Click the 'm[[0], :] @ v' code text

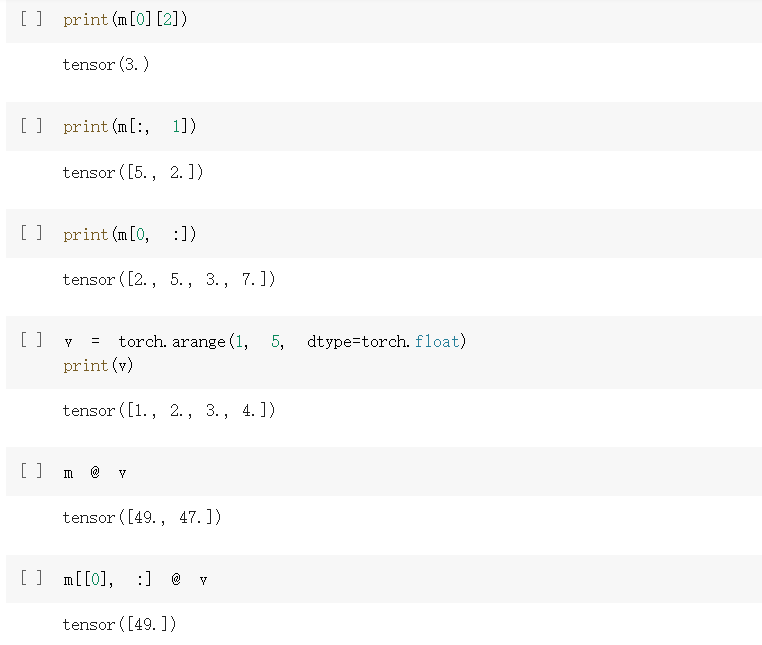click(135, 580)
